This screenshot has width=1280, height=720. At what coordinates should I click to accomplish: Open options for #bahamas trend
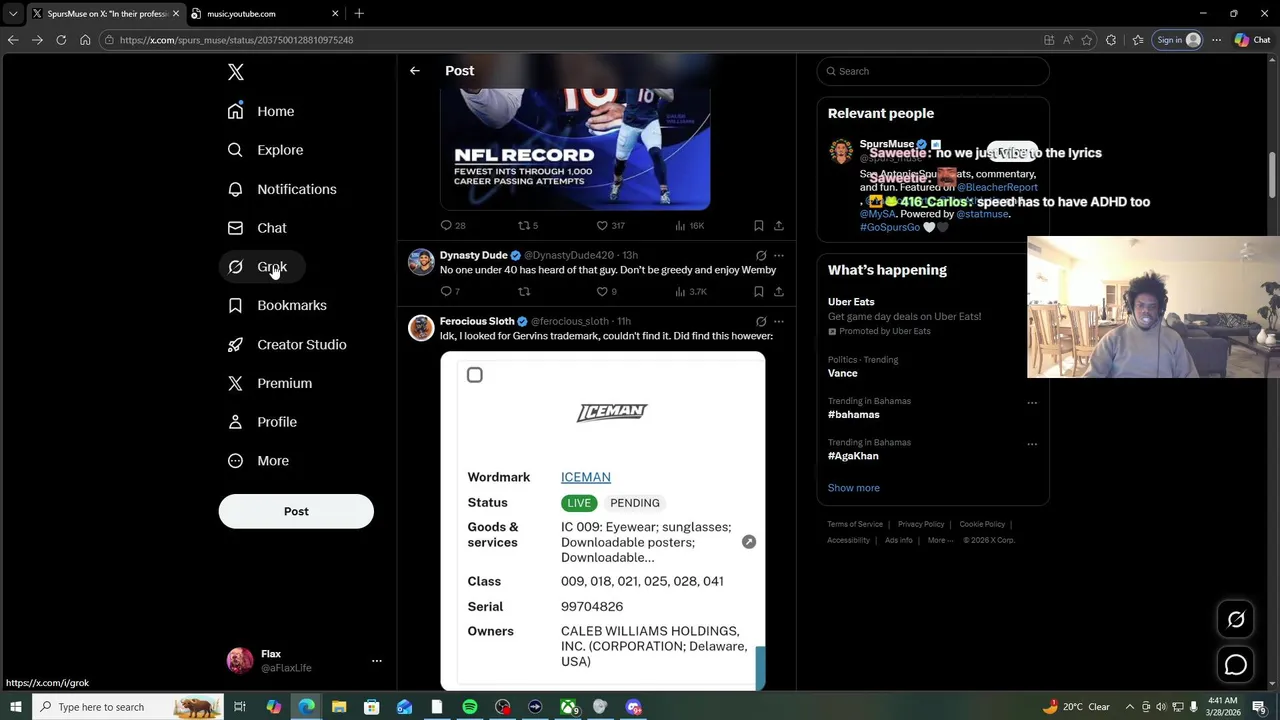[1032, 403]
